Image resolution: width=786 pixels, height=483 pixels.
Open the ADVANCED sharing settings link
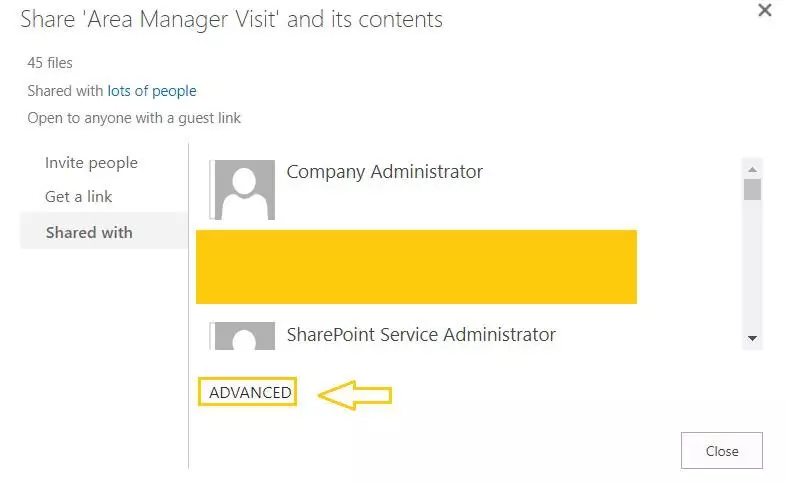tap(250, 393)
